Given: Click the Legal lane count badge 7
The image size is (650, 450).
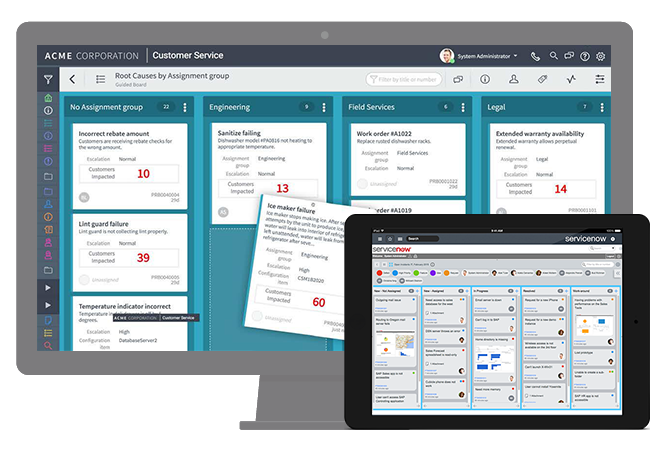Looking at the screenshot, I should [585, 107].
